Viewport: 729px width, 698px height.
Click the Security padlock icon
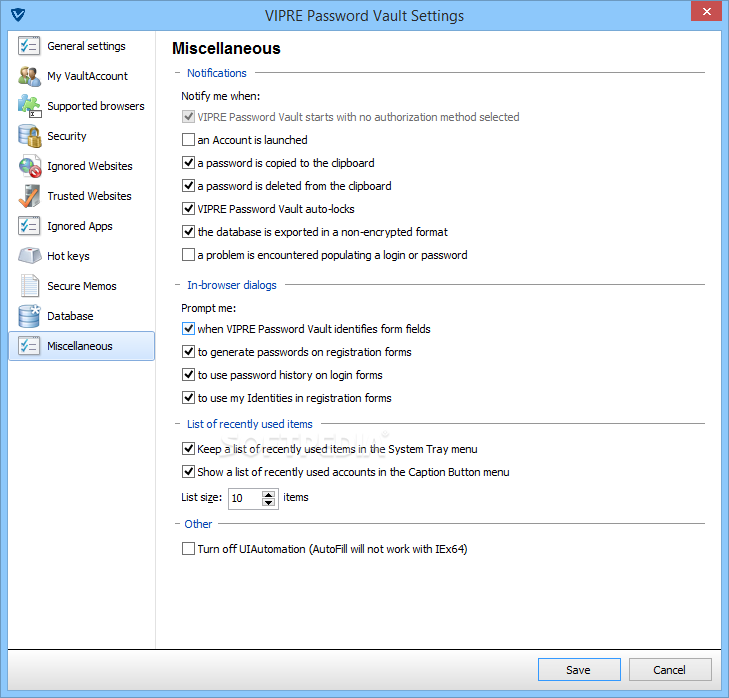coord(29,136)
